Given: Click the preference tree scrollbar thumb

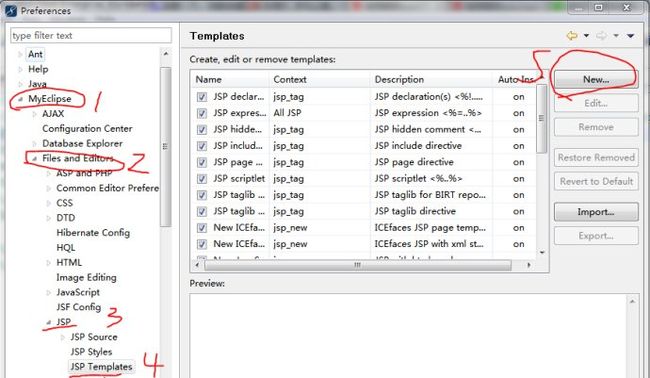Looking at the screenshot, I should click(166, 147).
